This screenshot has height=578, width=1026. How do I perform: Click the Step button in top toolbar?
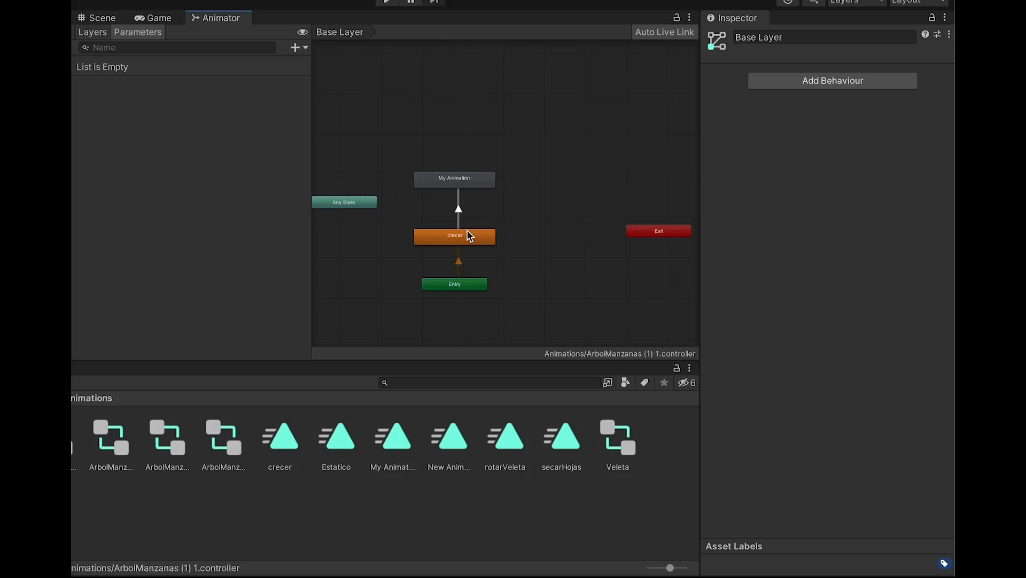[434, 2]
